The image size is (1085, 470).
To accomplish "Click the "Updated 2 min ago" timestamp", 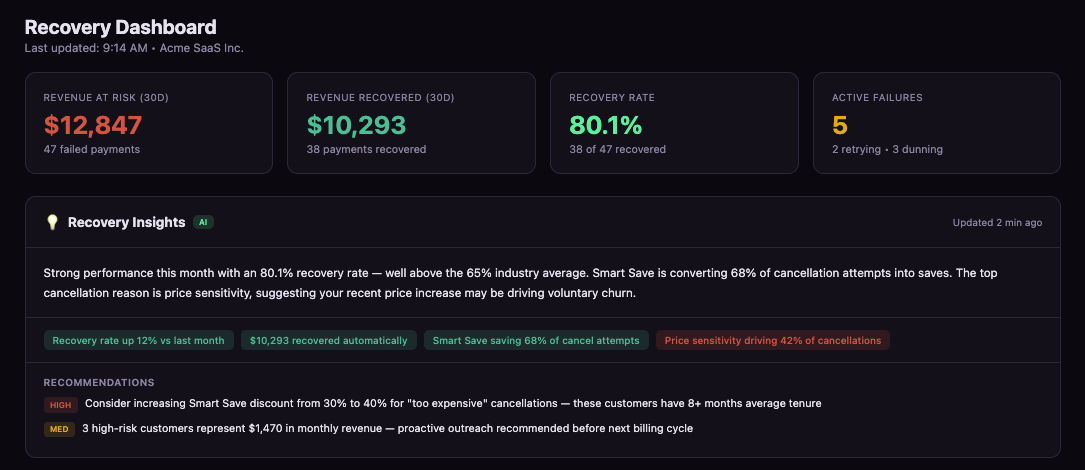I will click(x=997, y=223).
